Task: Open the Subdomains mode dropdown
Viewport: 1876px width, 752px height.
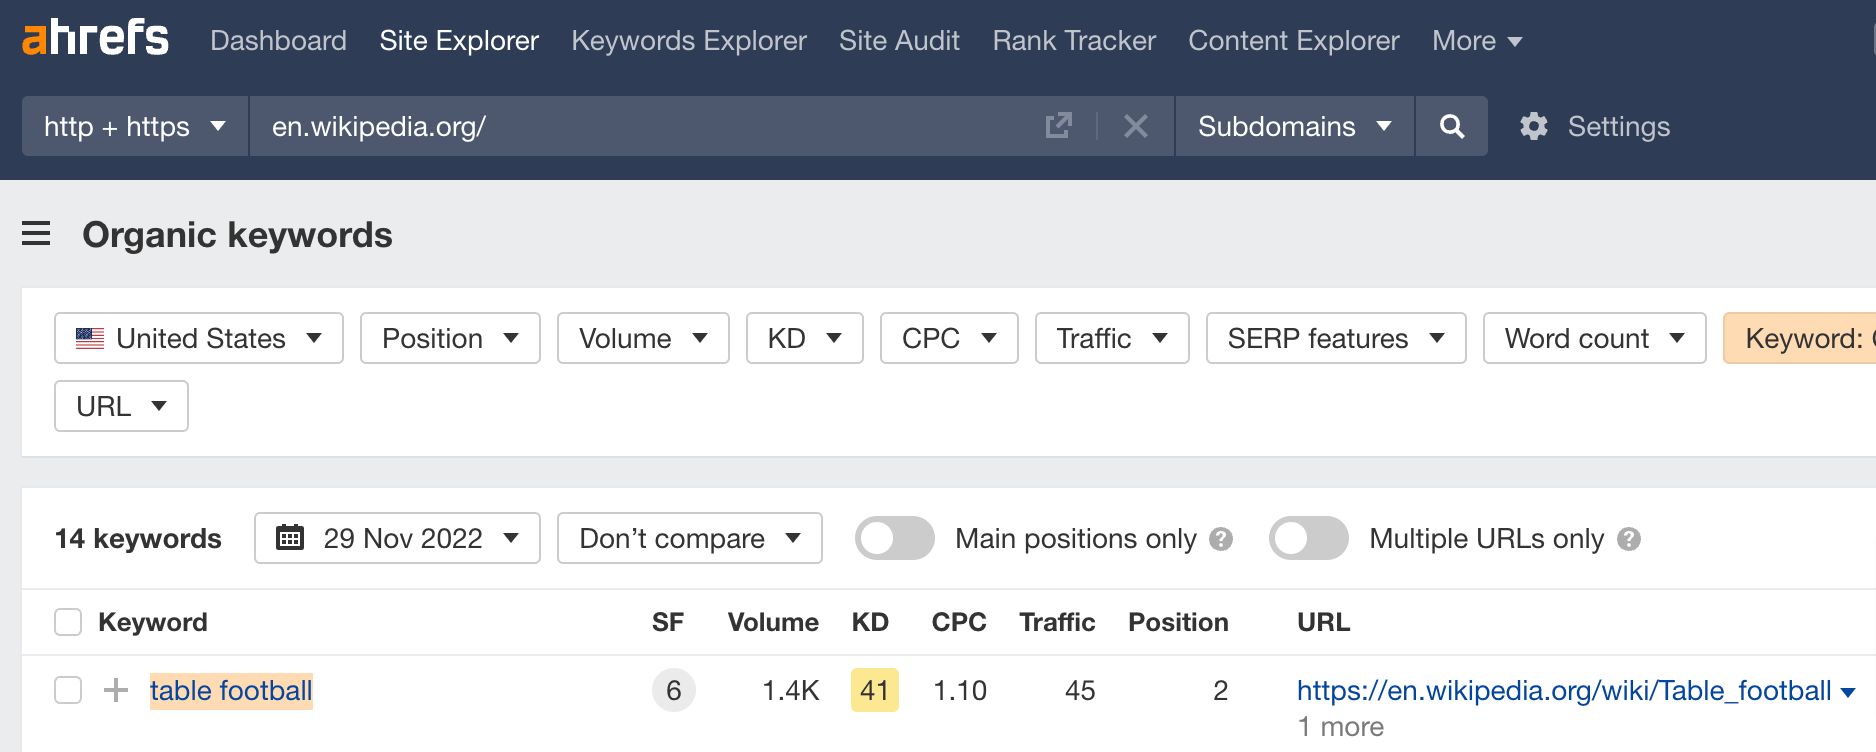Action: 1294,126
